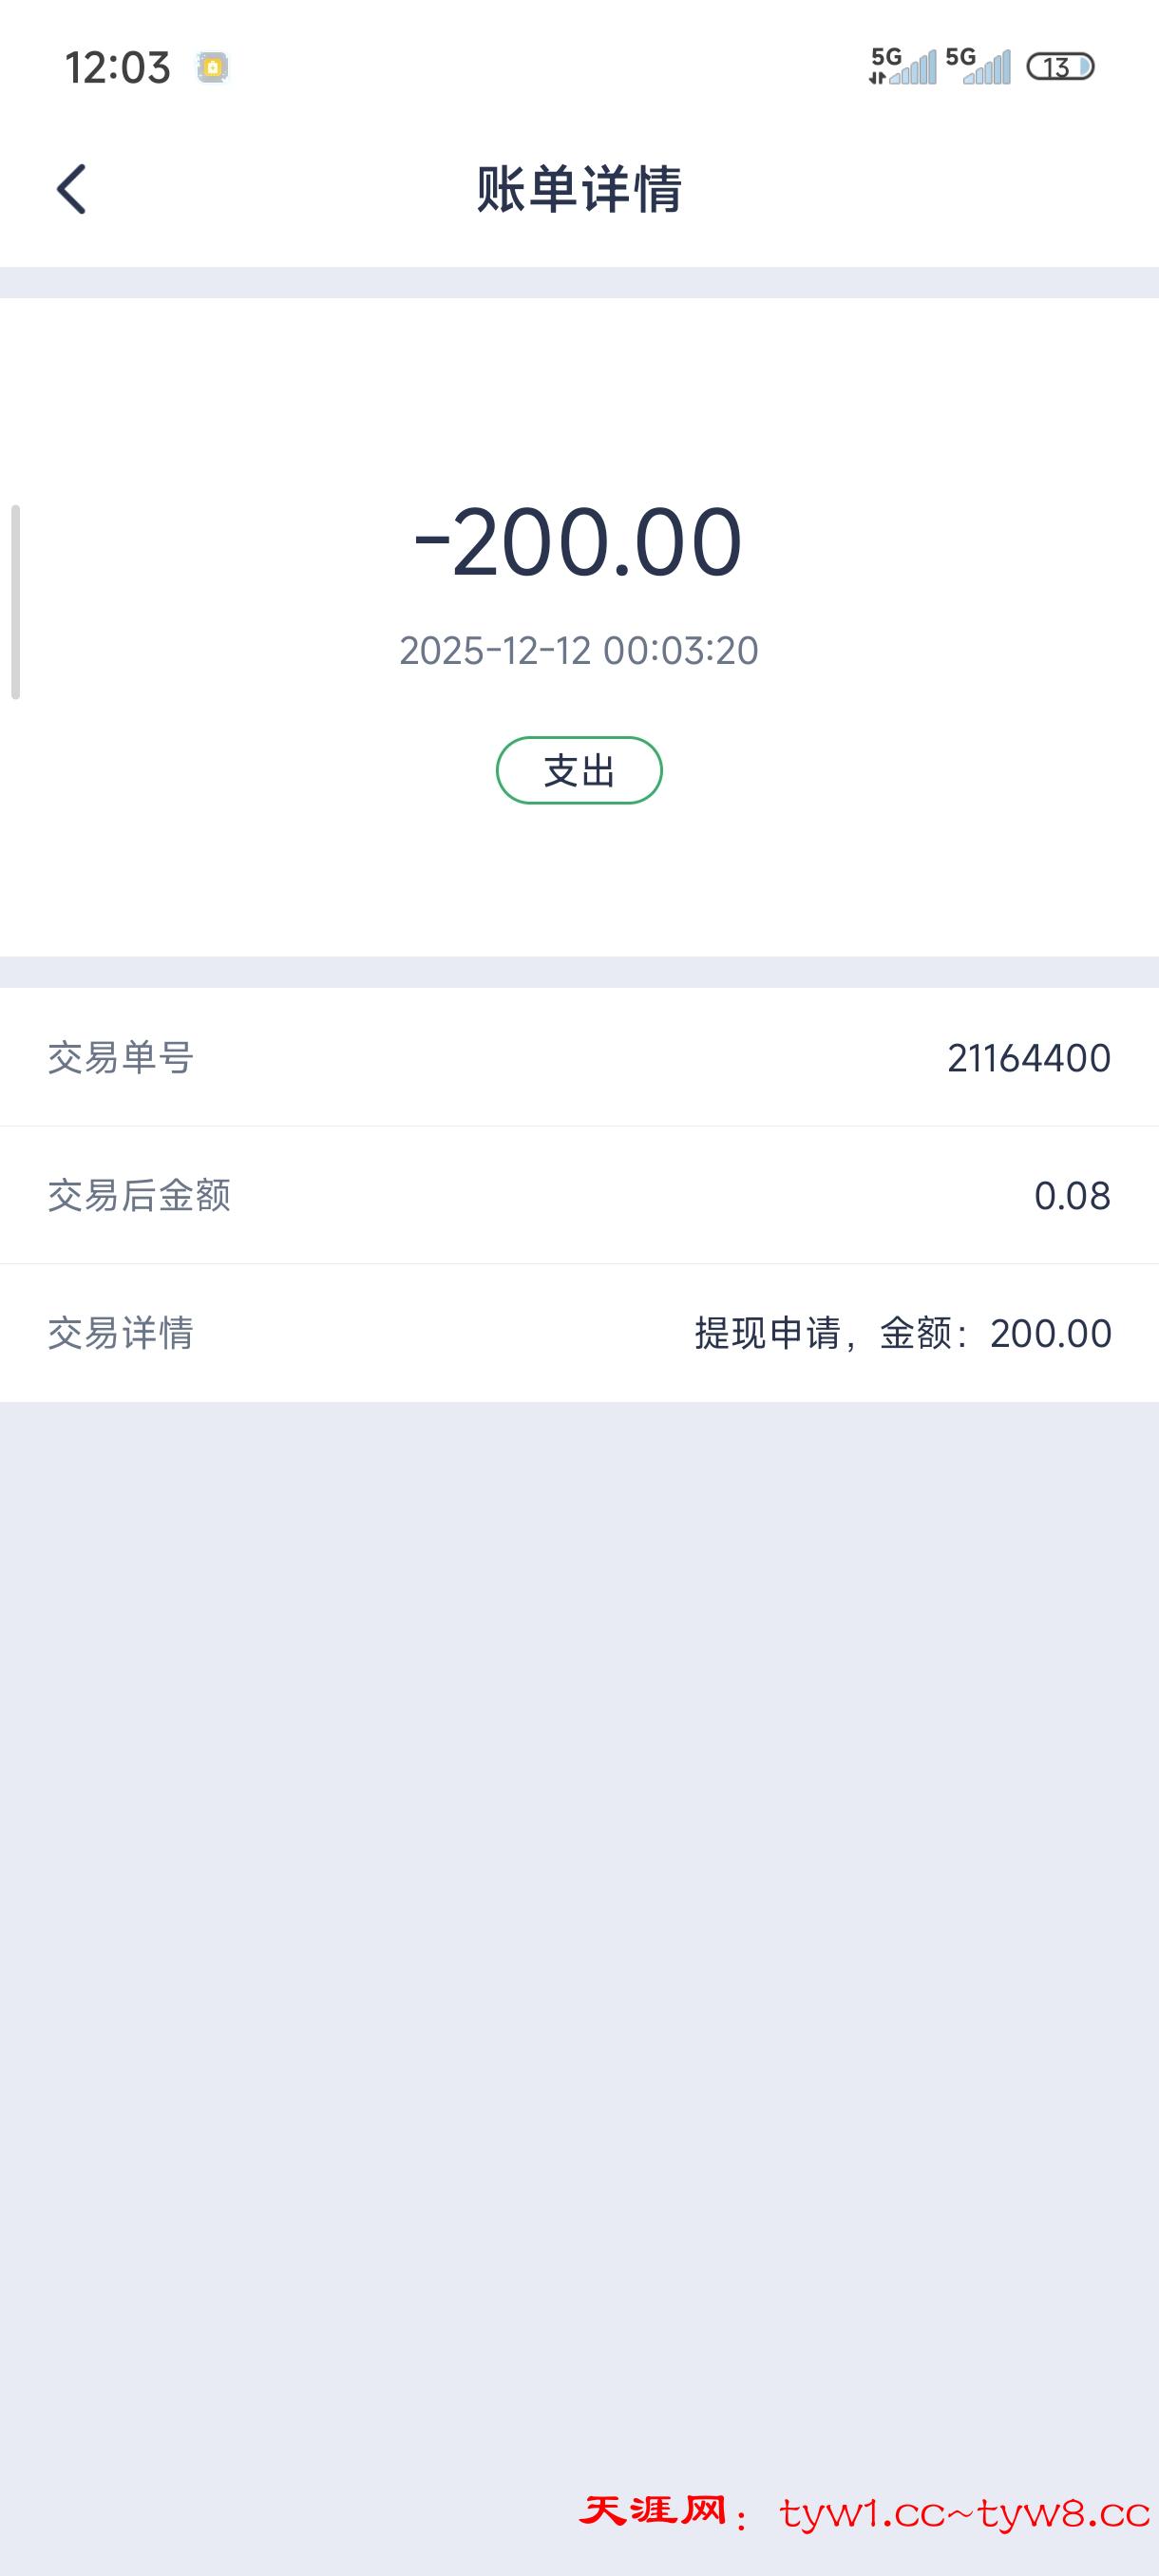Tap the 交易详情 row label

coord(121,1333)
